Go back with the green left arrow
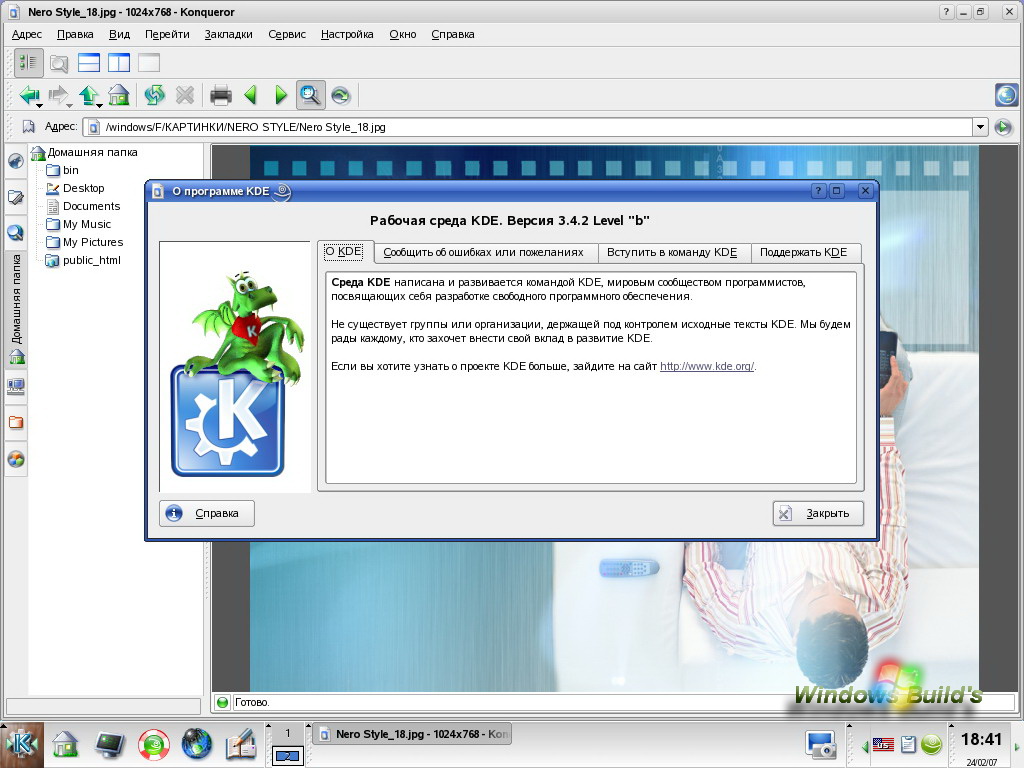 27,95
